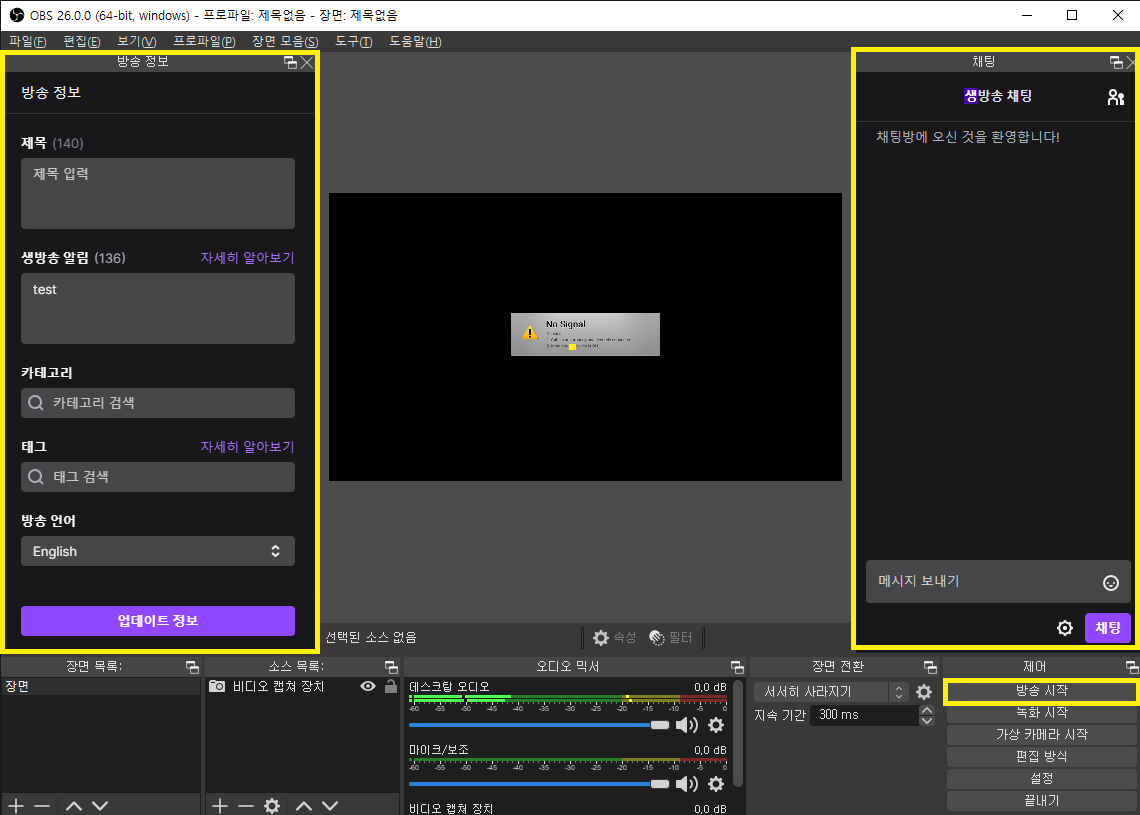Close the 방송 정보 dock panel
The height and width of the screenshot is (815, 1140).
307,63
